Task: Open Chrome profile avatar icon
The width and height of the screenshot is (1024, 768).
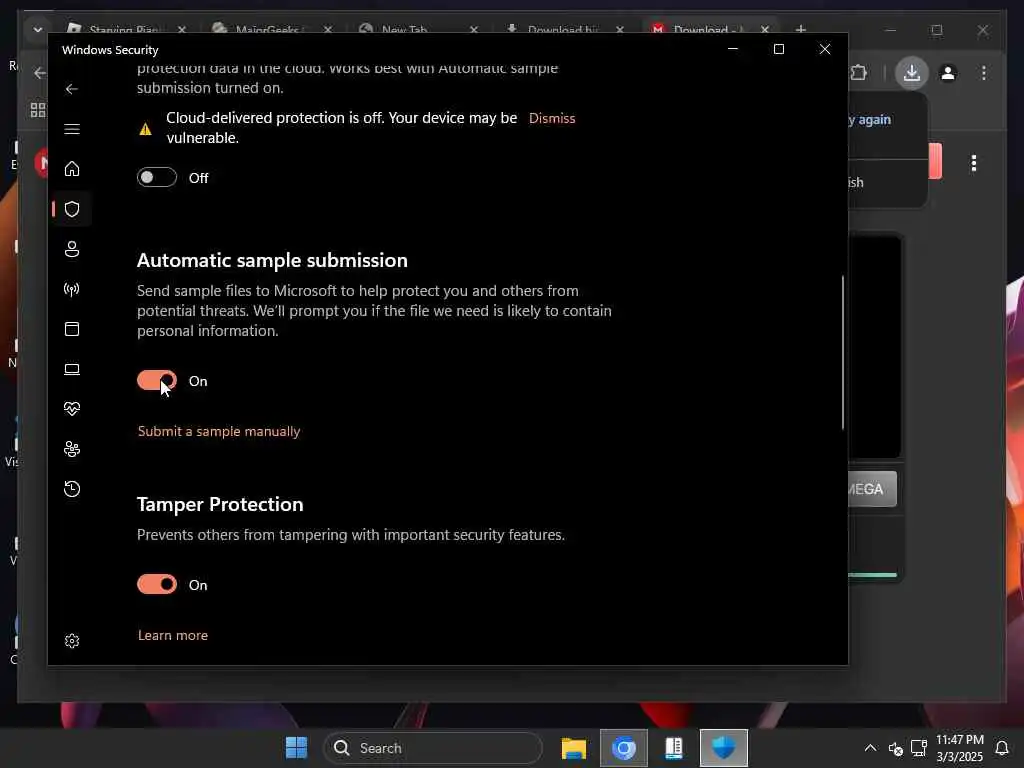Action: pos(948,72)
